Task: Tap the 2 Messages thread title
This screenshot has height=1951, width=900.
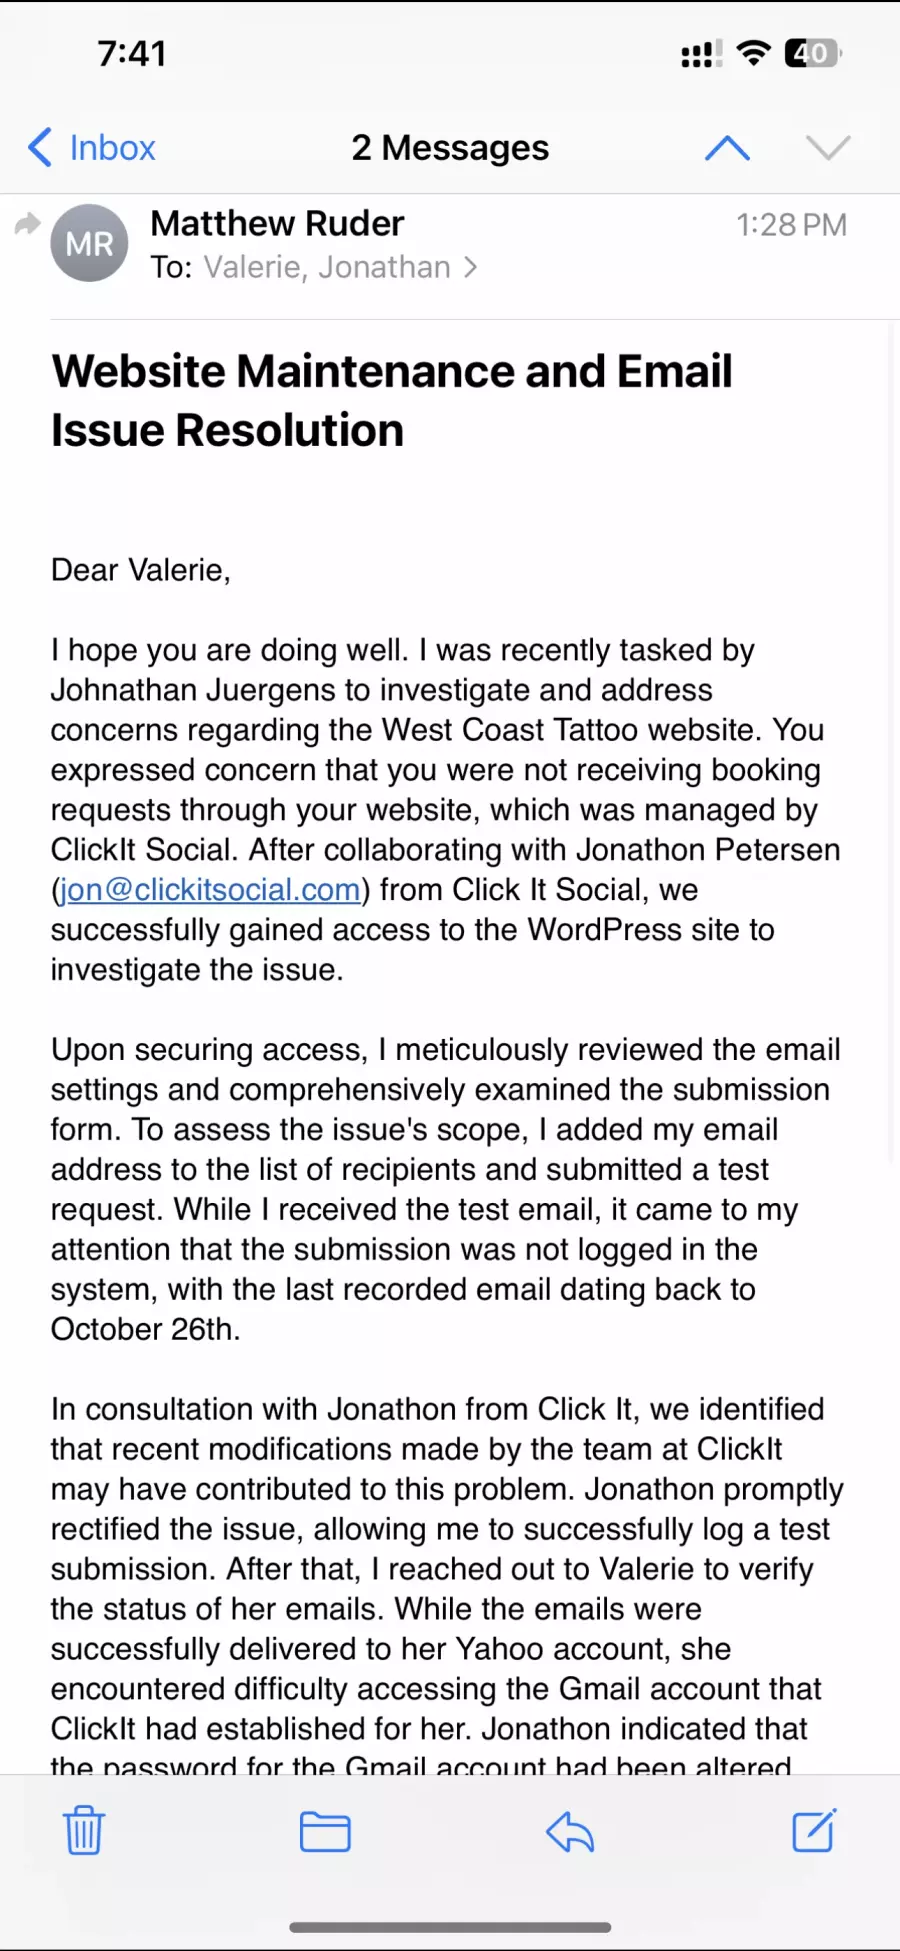Action: [450, 148]
